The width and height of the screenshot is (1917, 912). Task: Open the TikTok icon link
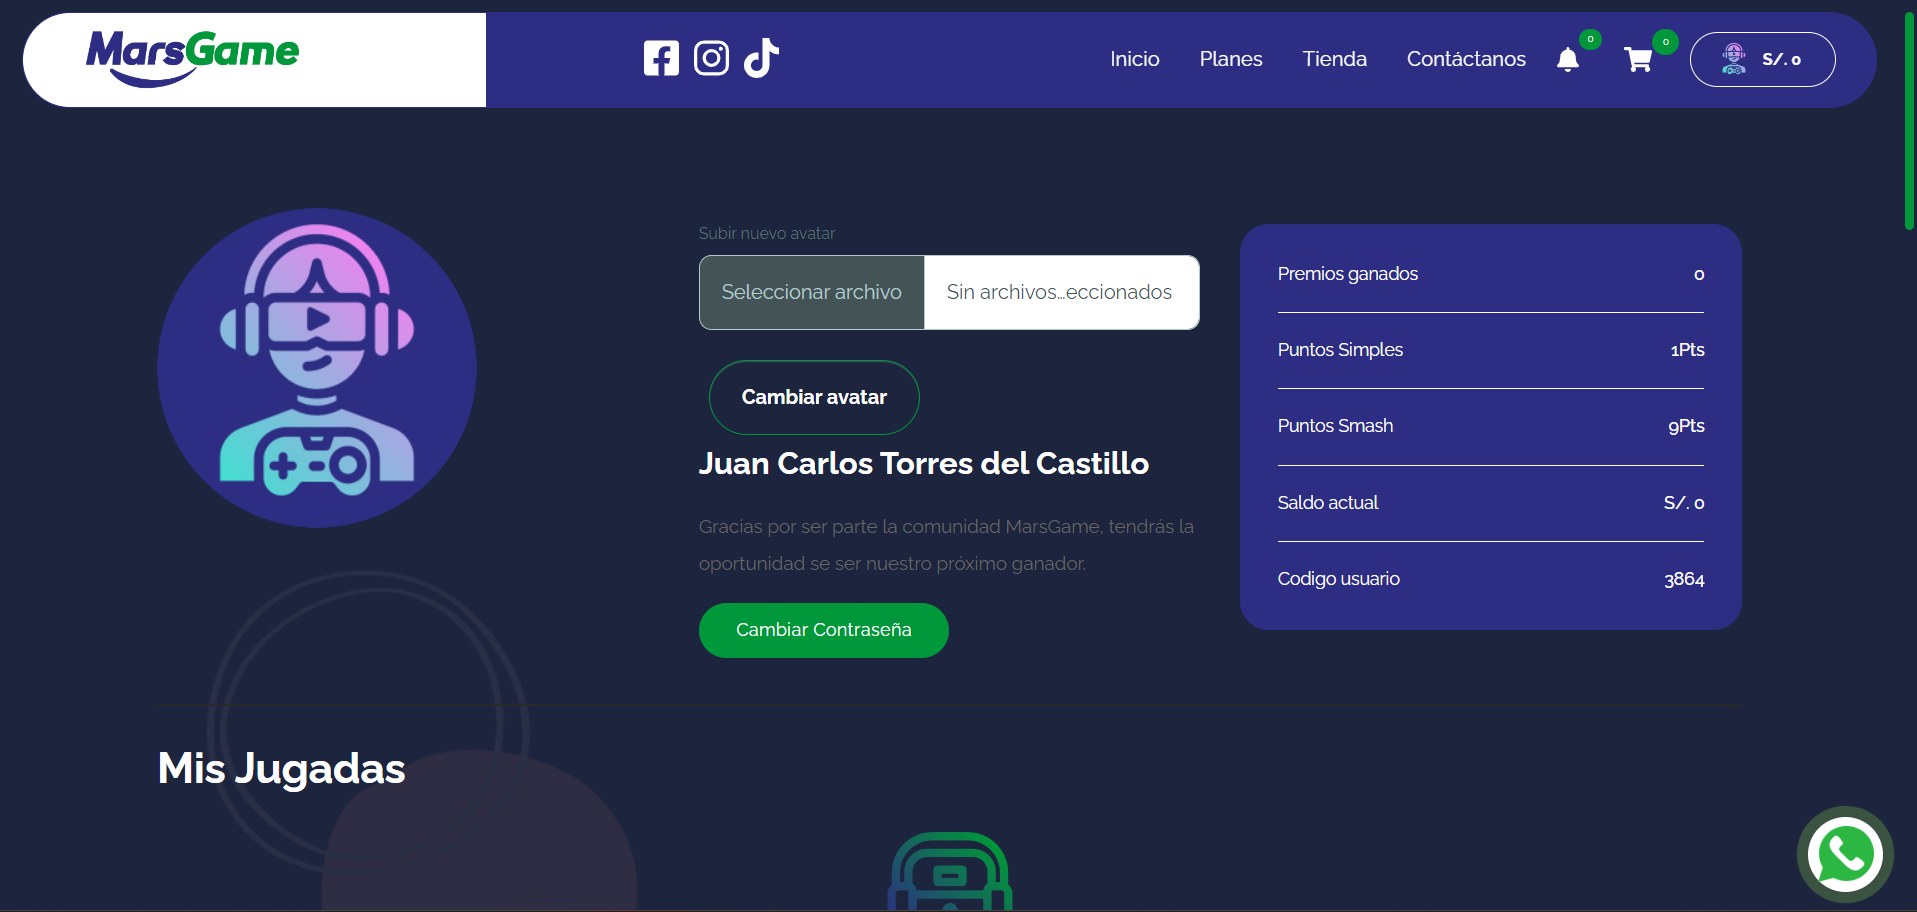(x=761, y=58)
